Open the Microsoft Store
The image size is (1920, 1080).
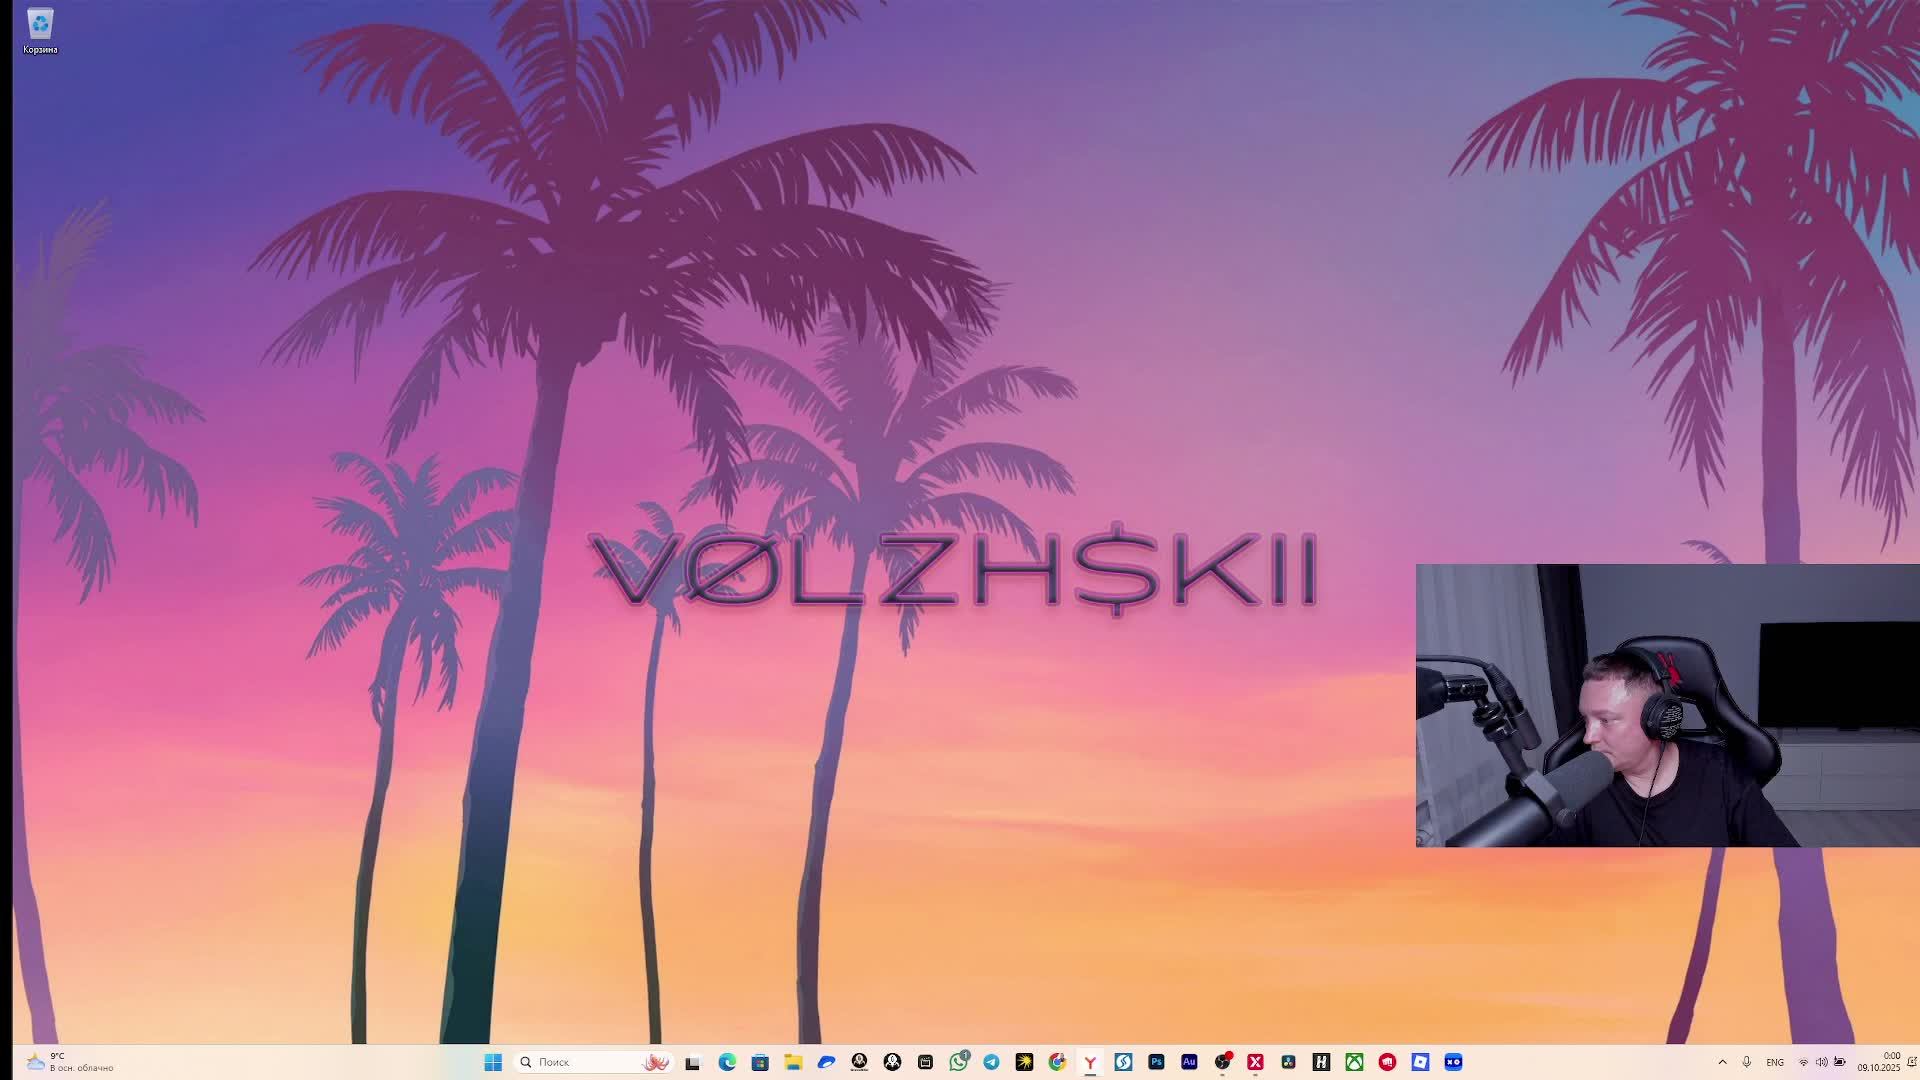click(x=759, y=1062)
